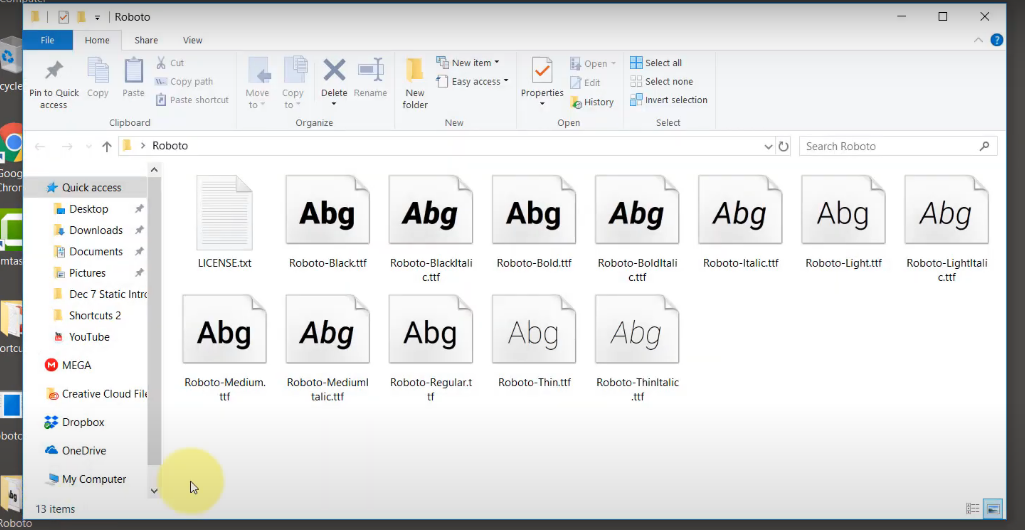Click the Refresh button
1025x530 pixels.
coord(783,146)
